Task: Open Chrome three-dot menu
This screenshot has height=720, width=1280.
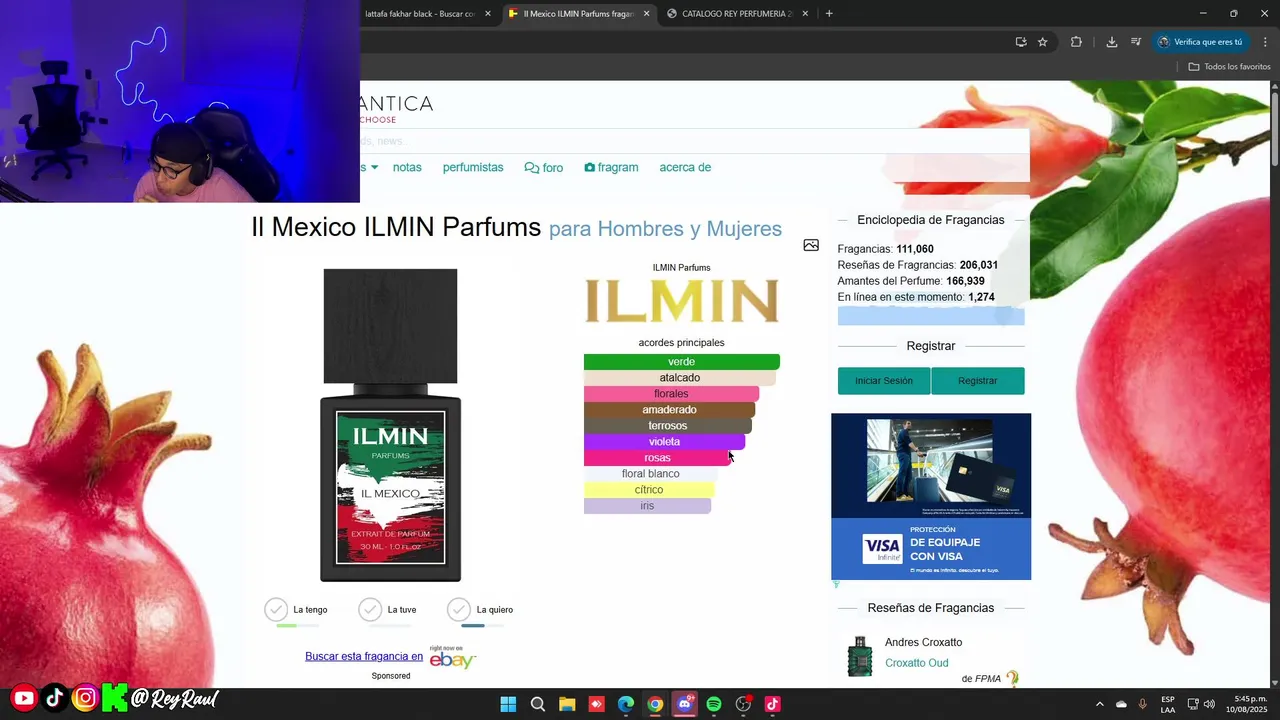Action: pos(1266,42)
